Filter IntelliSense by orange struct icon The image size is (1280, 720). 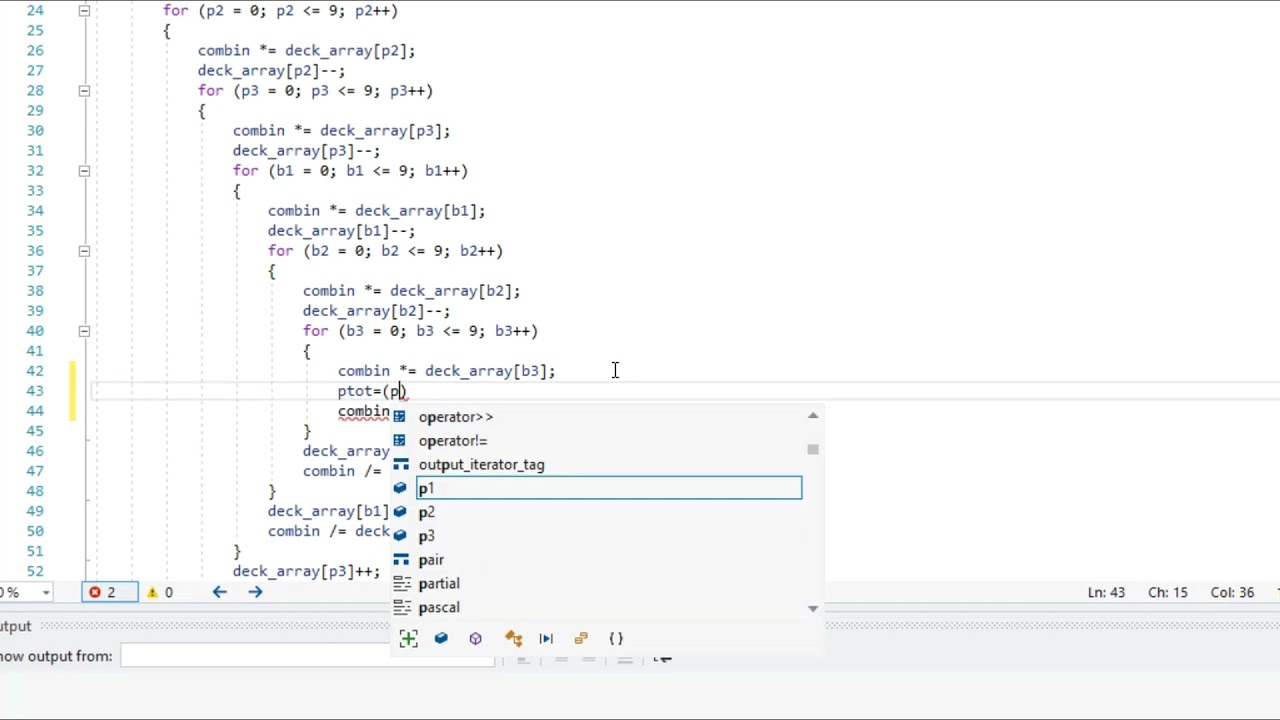581,638
